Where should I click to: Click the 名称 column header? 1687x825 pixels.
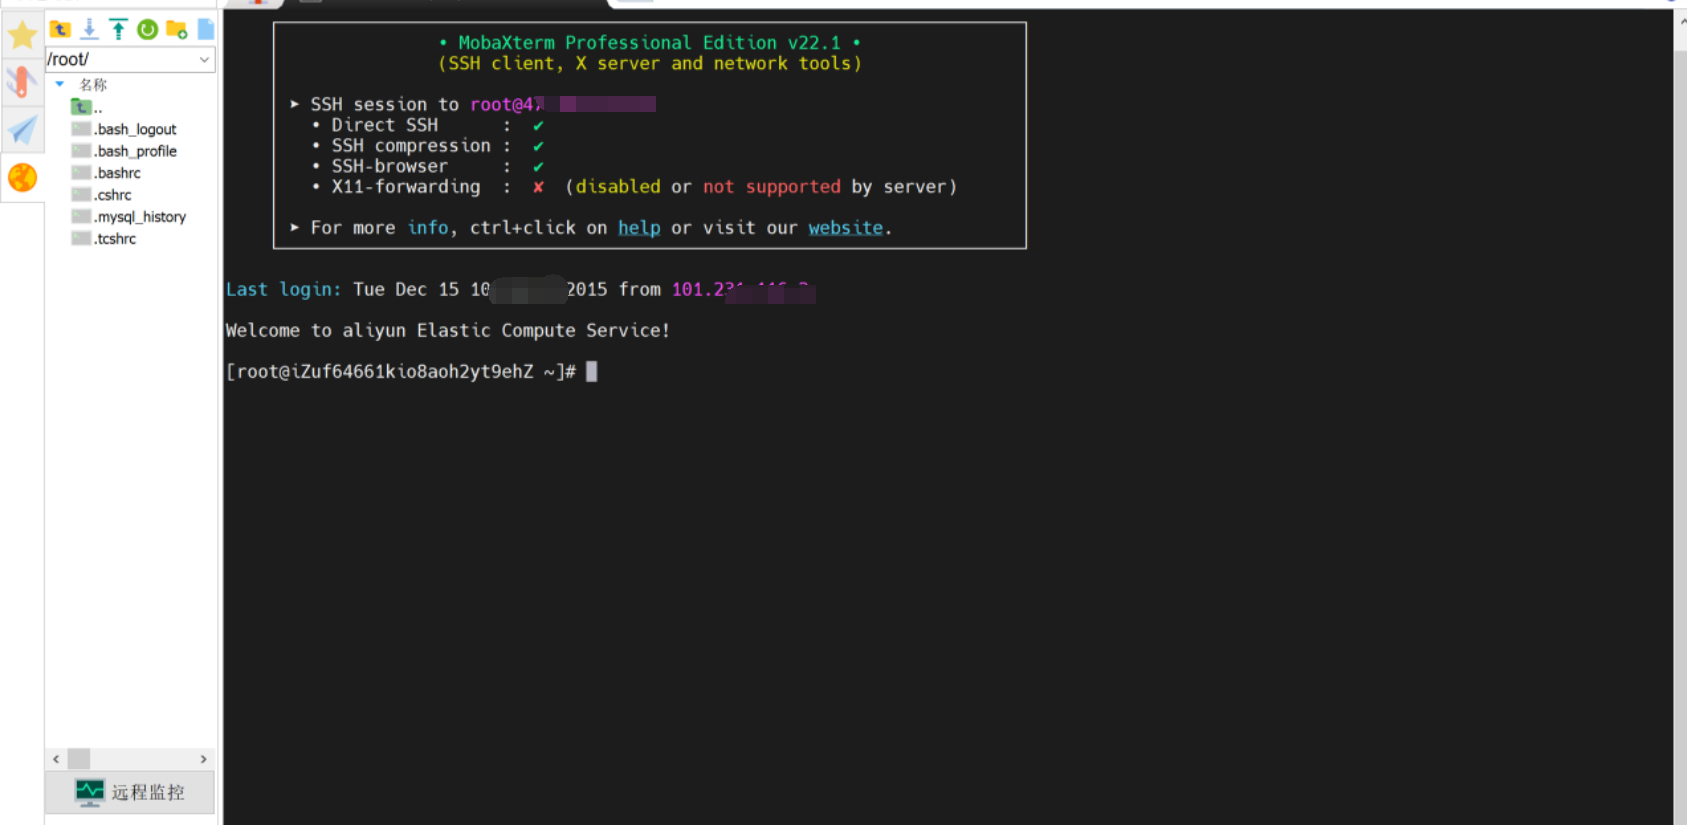pyautogui.click(x=93, y=85)
